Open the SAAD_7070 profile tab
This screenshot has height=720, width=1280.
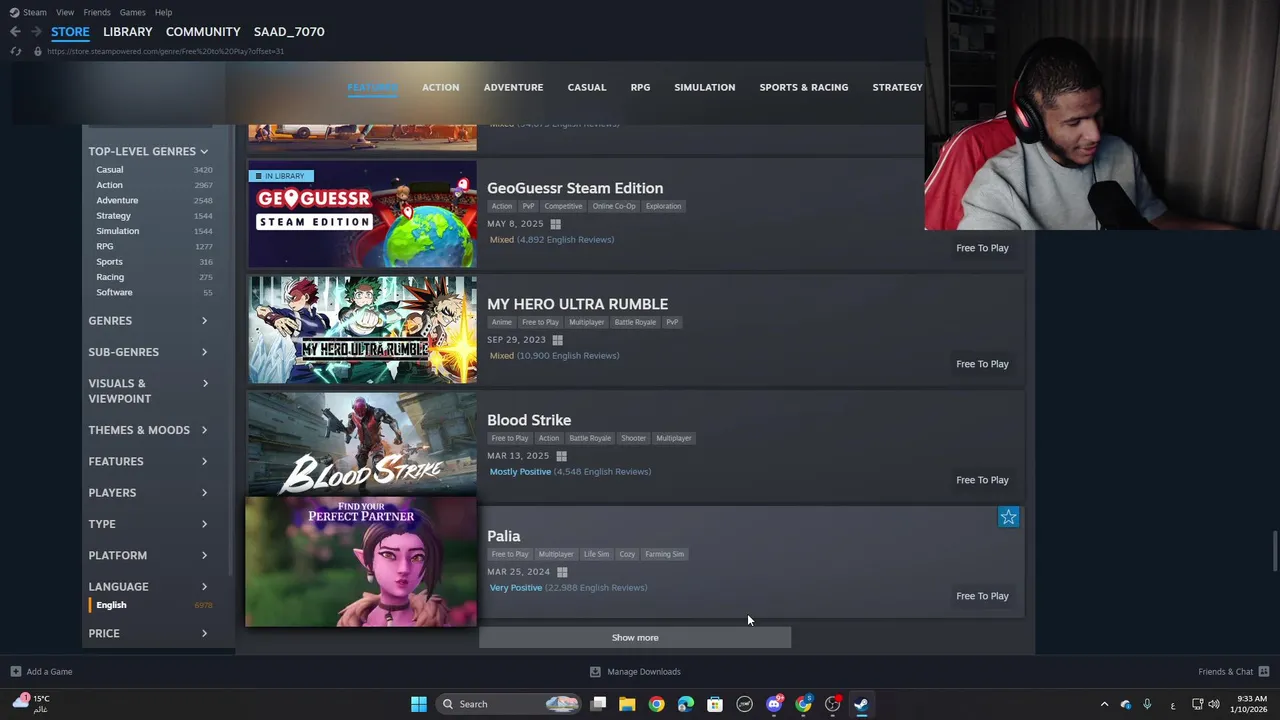(x=289, y=32)
